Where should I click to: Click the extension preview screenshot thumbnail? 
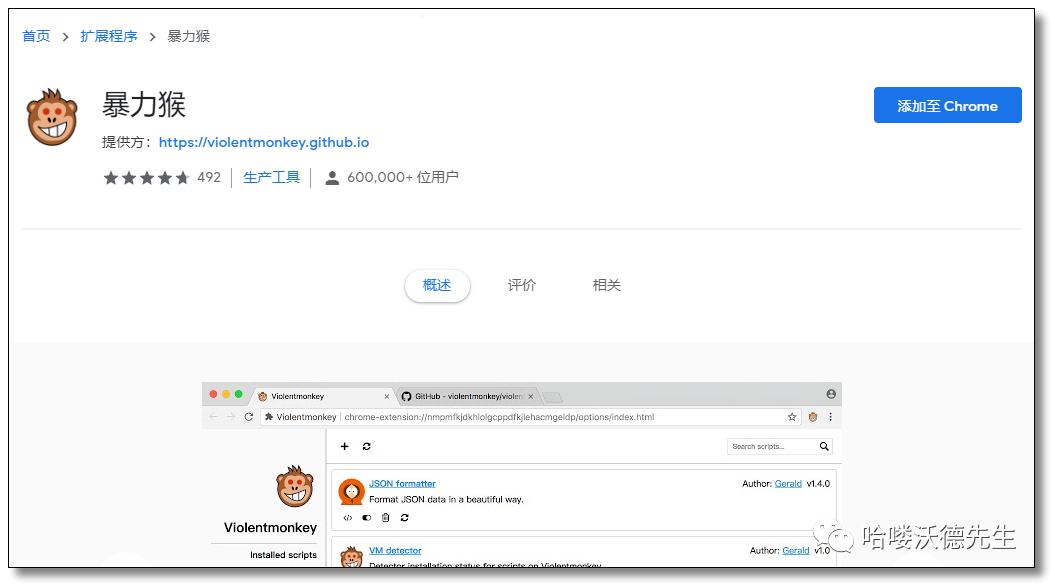point(521,475)
